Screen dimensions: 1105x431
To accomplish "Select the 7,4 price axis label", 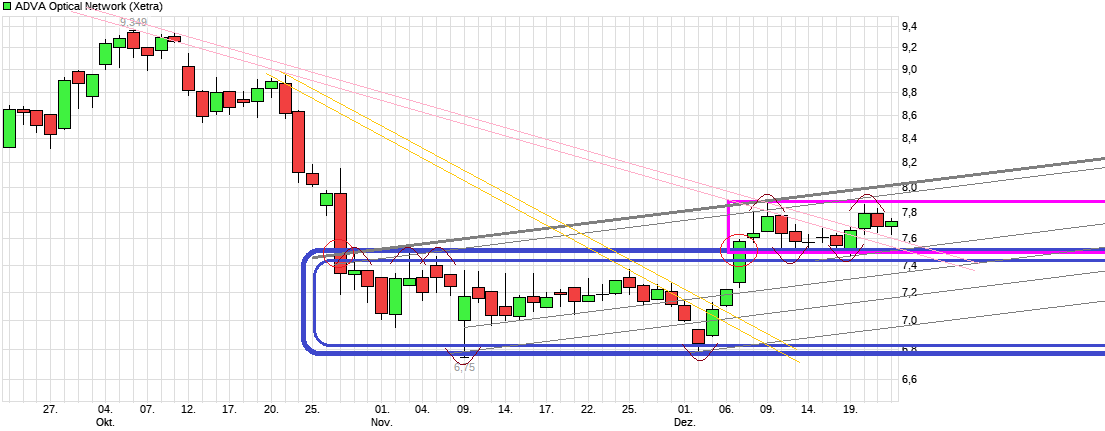I will pyautogui.click(x=910, y=265).
